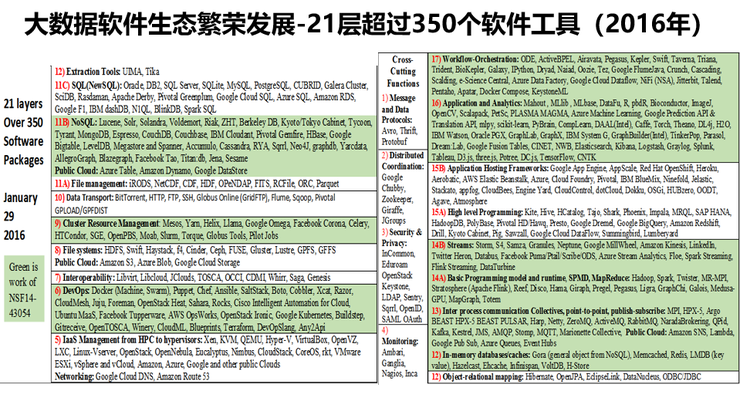
Task: Click 'LDAP' under Security & Privacy
Action: 392,297
